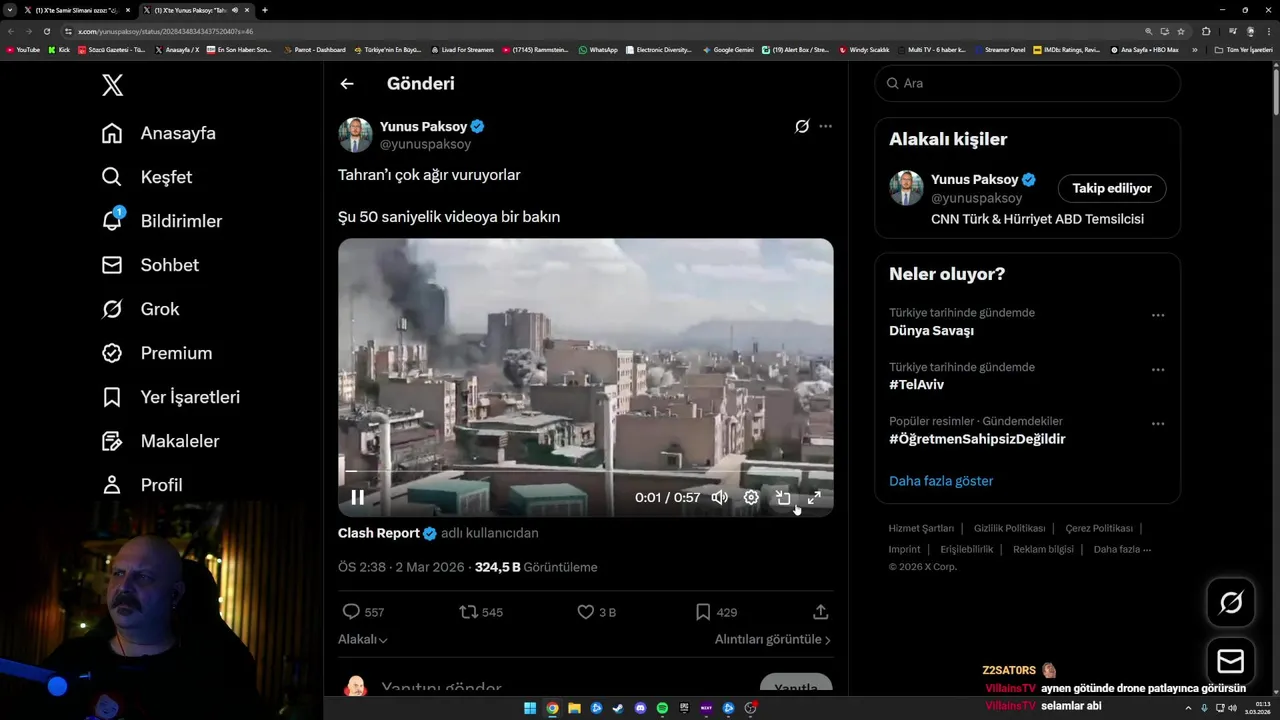Switch to Samir Slimani browser tab
Viewport: 1280px width, 720px height.
(x=78, y=10)
